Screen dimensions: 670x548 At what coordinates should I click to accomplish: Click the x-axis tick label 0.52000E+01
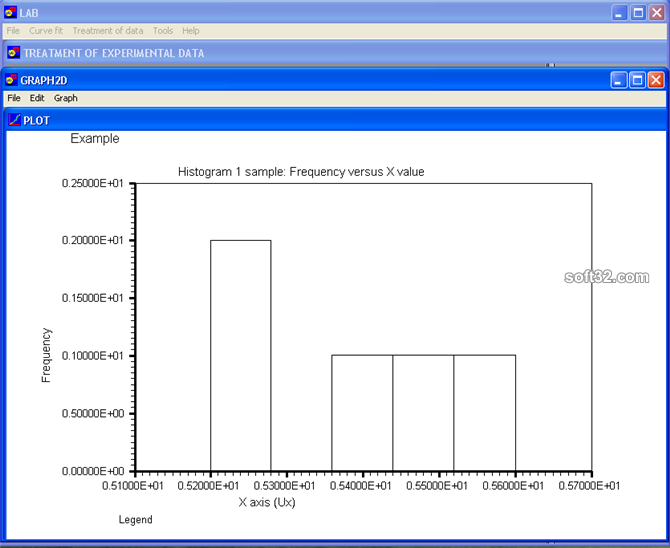[x=209, y=486]
